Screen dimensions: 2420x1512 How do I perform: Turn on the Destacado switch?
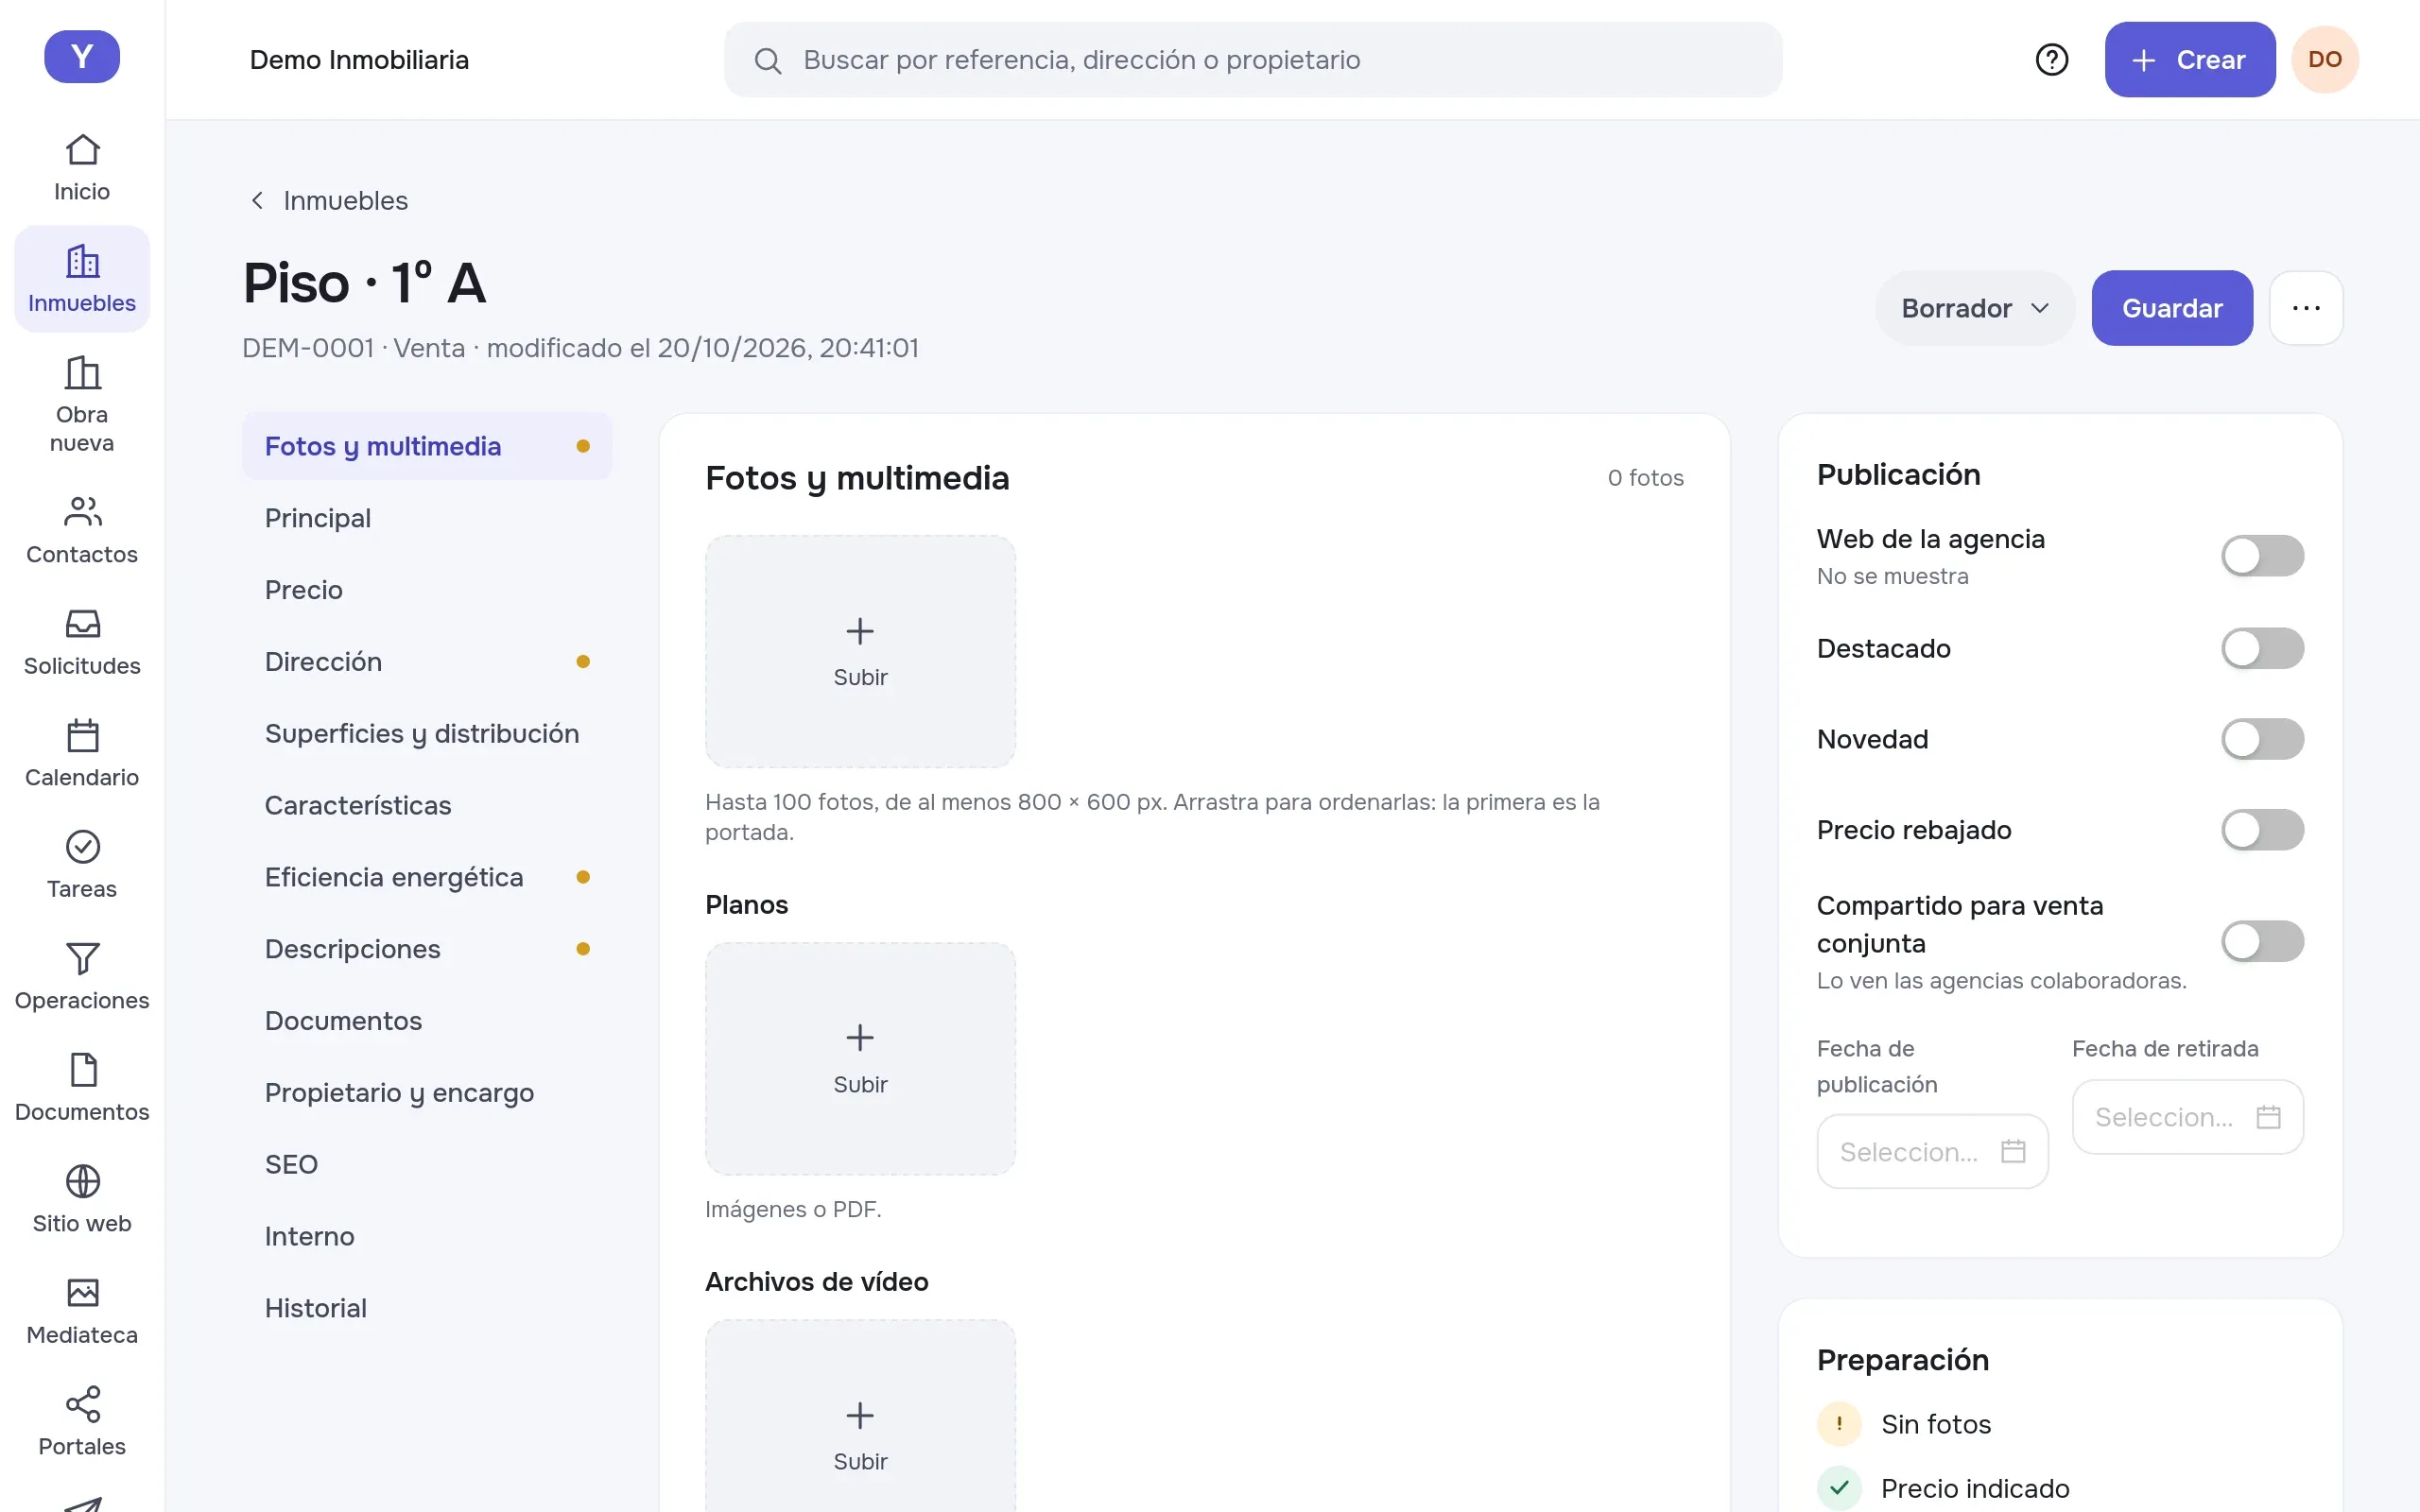pyautogui.click(x=2262, y=648)
